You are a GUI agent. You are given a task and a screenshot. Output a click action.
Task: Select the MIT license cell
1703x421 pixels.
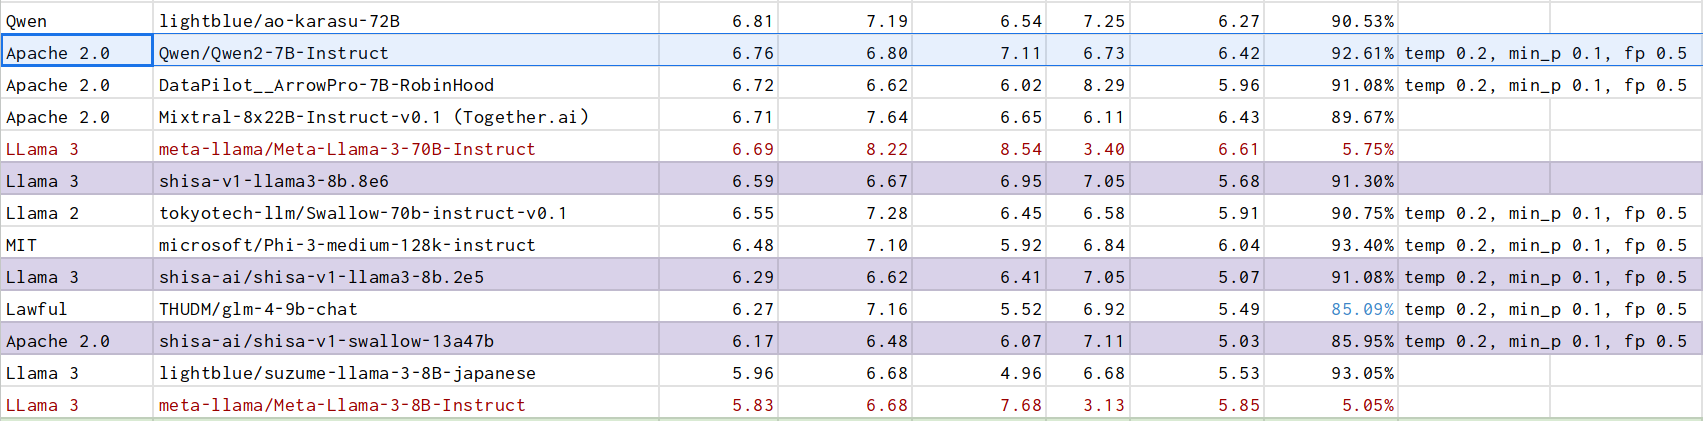pos(21,245)
